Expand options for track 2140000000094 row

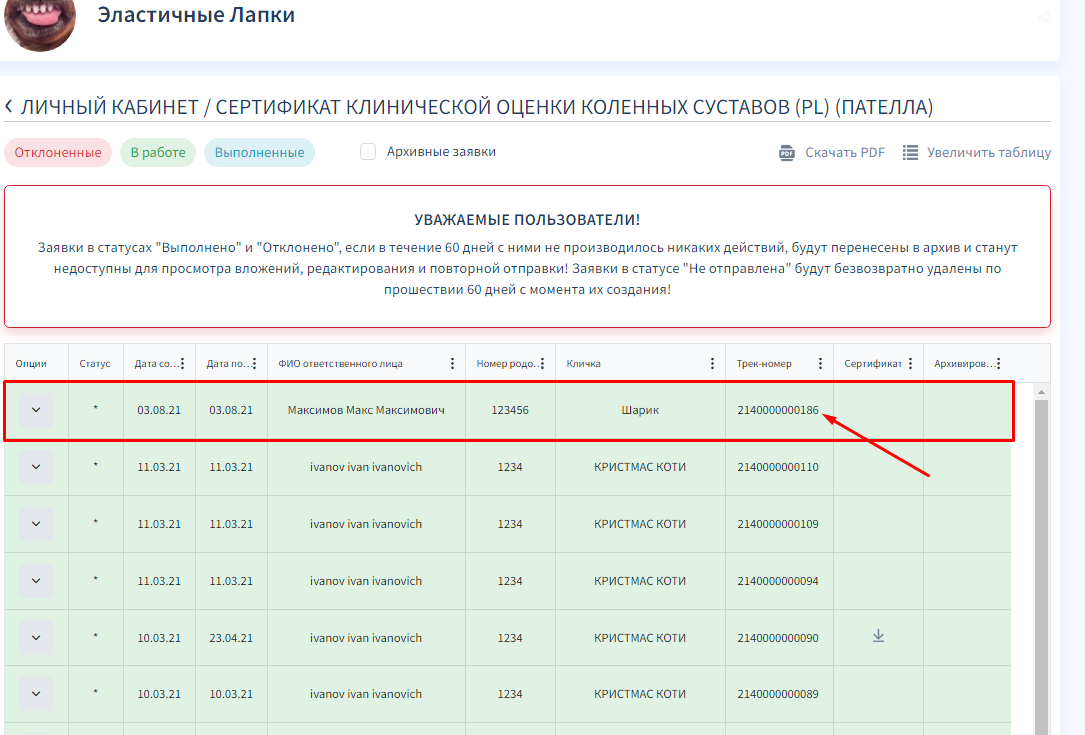coord(36,581)
